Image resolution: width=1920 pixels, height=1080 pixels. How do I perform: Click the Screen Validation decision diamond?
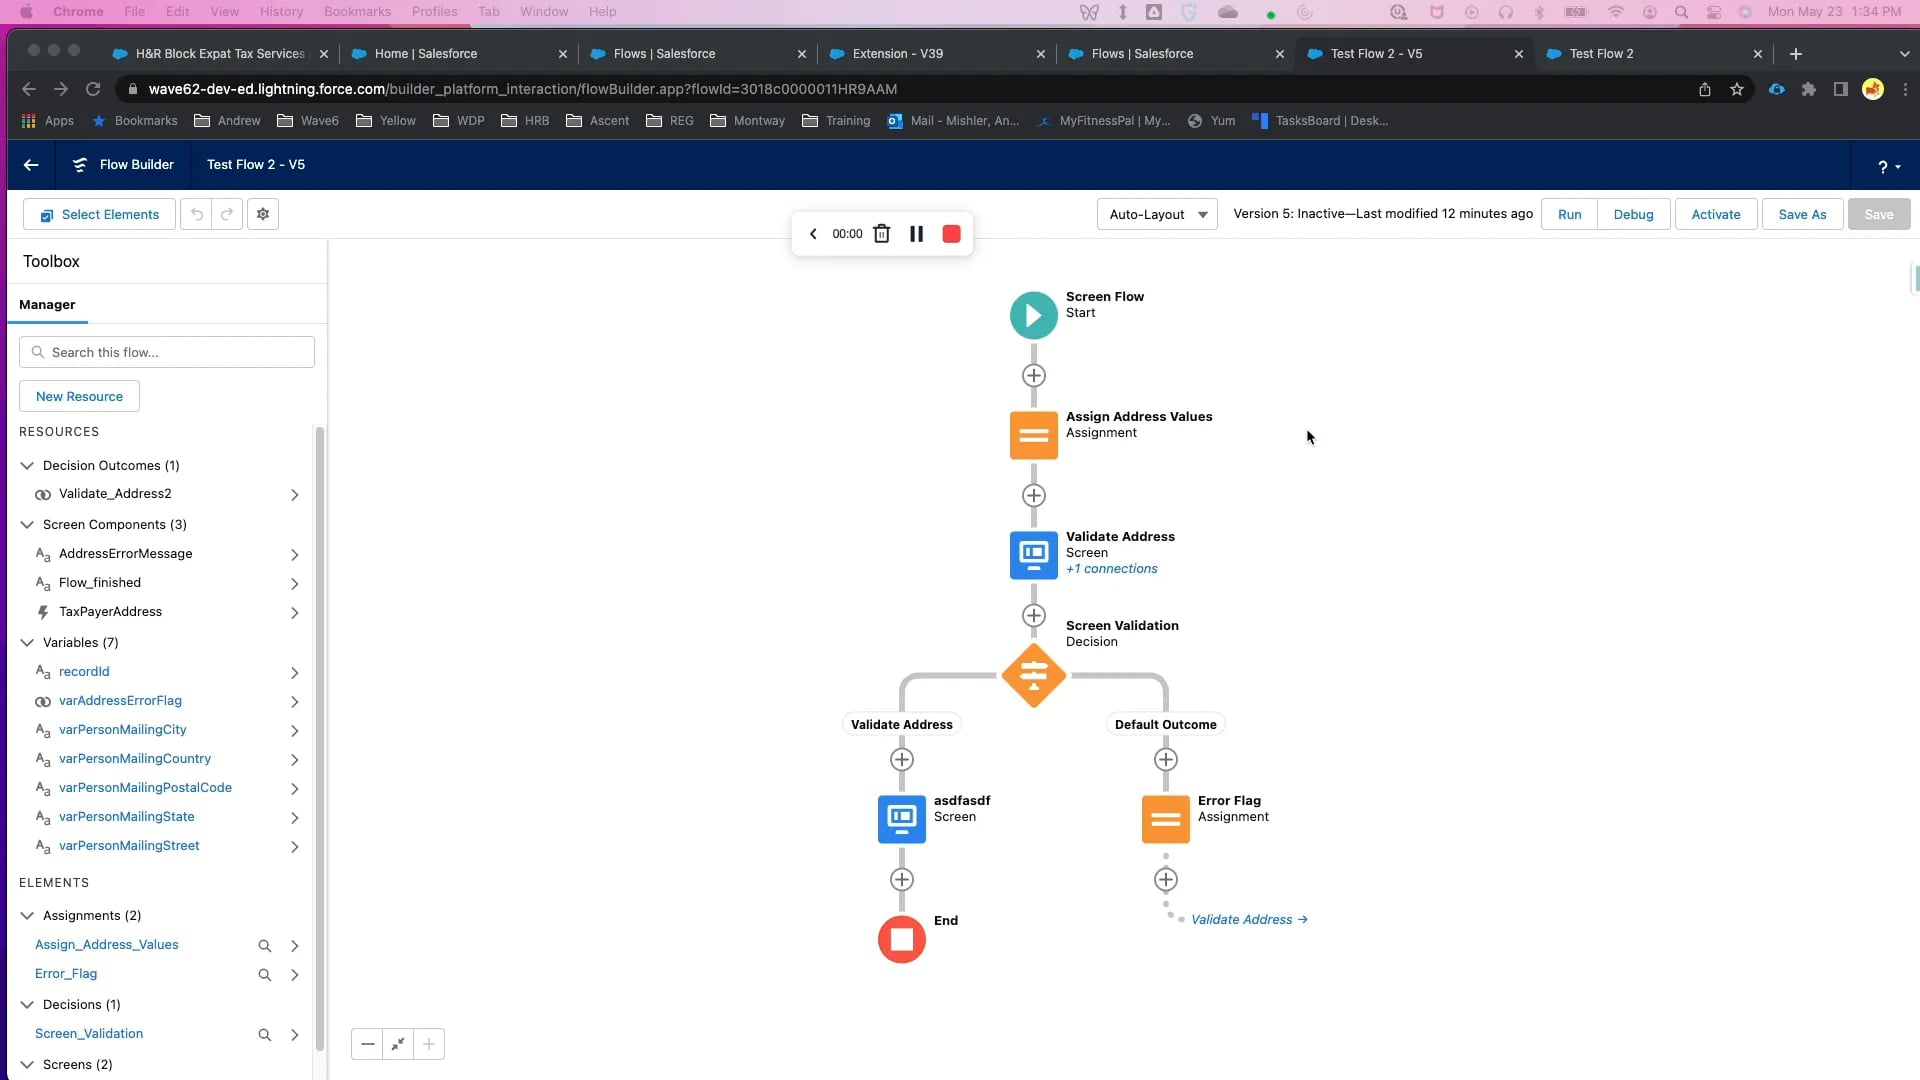[x=1033, y=676]
